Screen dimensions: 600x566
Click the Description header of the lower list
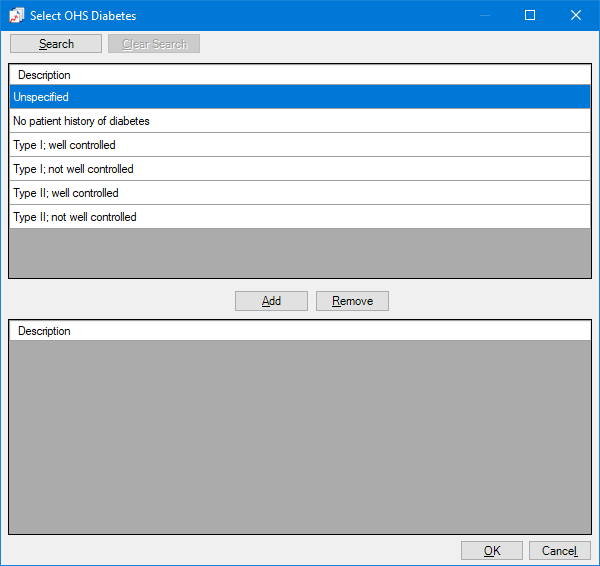pyautogui.click(x=44, y=331)
